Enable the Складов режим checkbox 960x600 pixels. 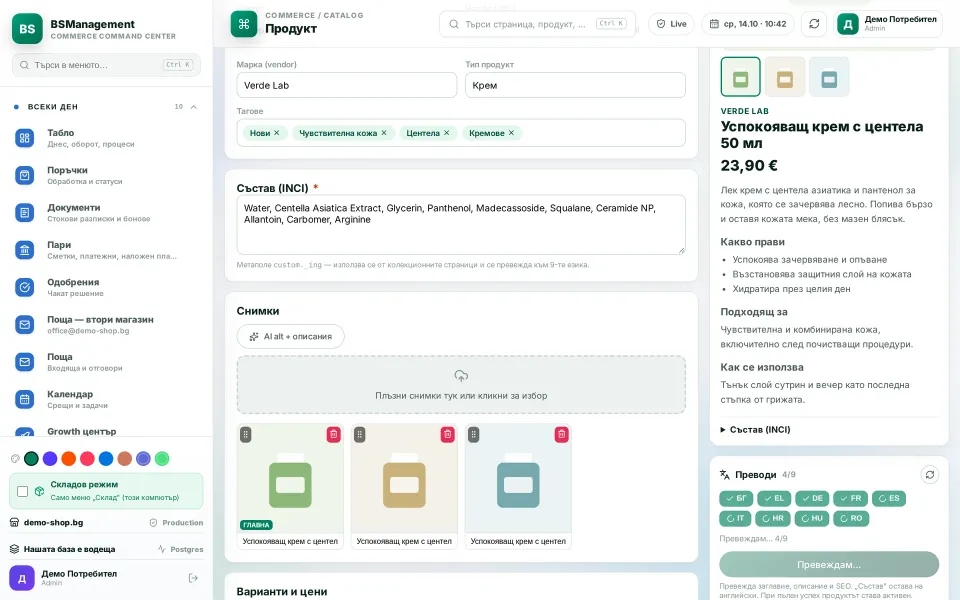[23, 491]
